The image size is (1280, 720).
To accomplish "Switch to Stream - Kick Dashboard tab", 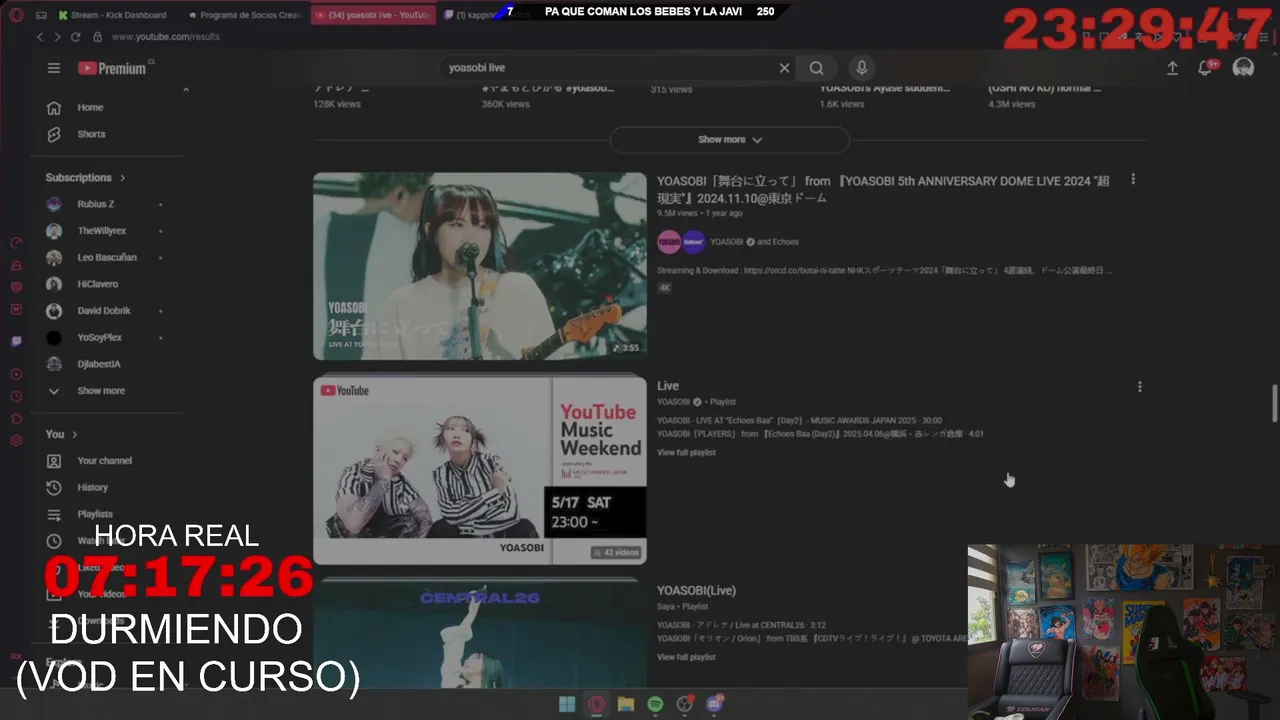I will [113, 15].
